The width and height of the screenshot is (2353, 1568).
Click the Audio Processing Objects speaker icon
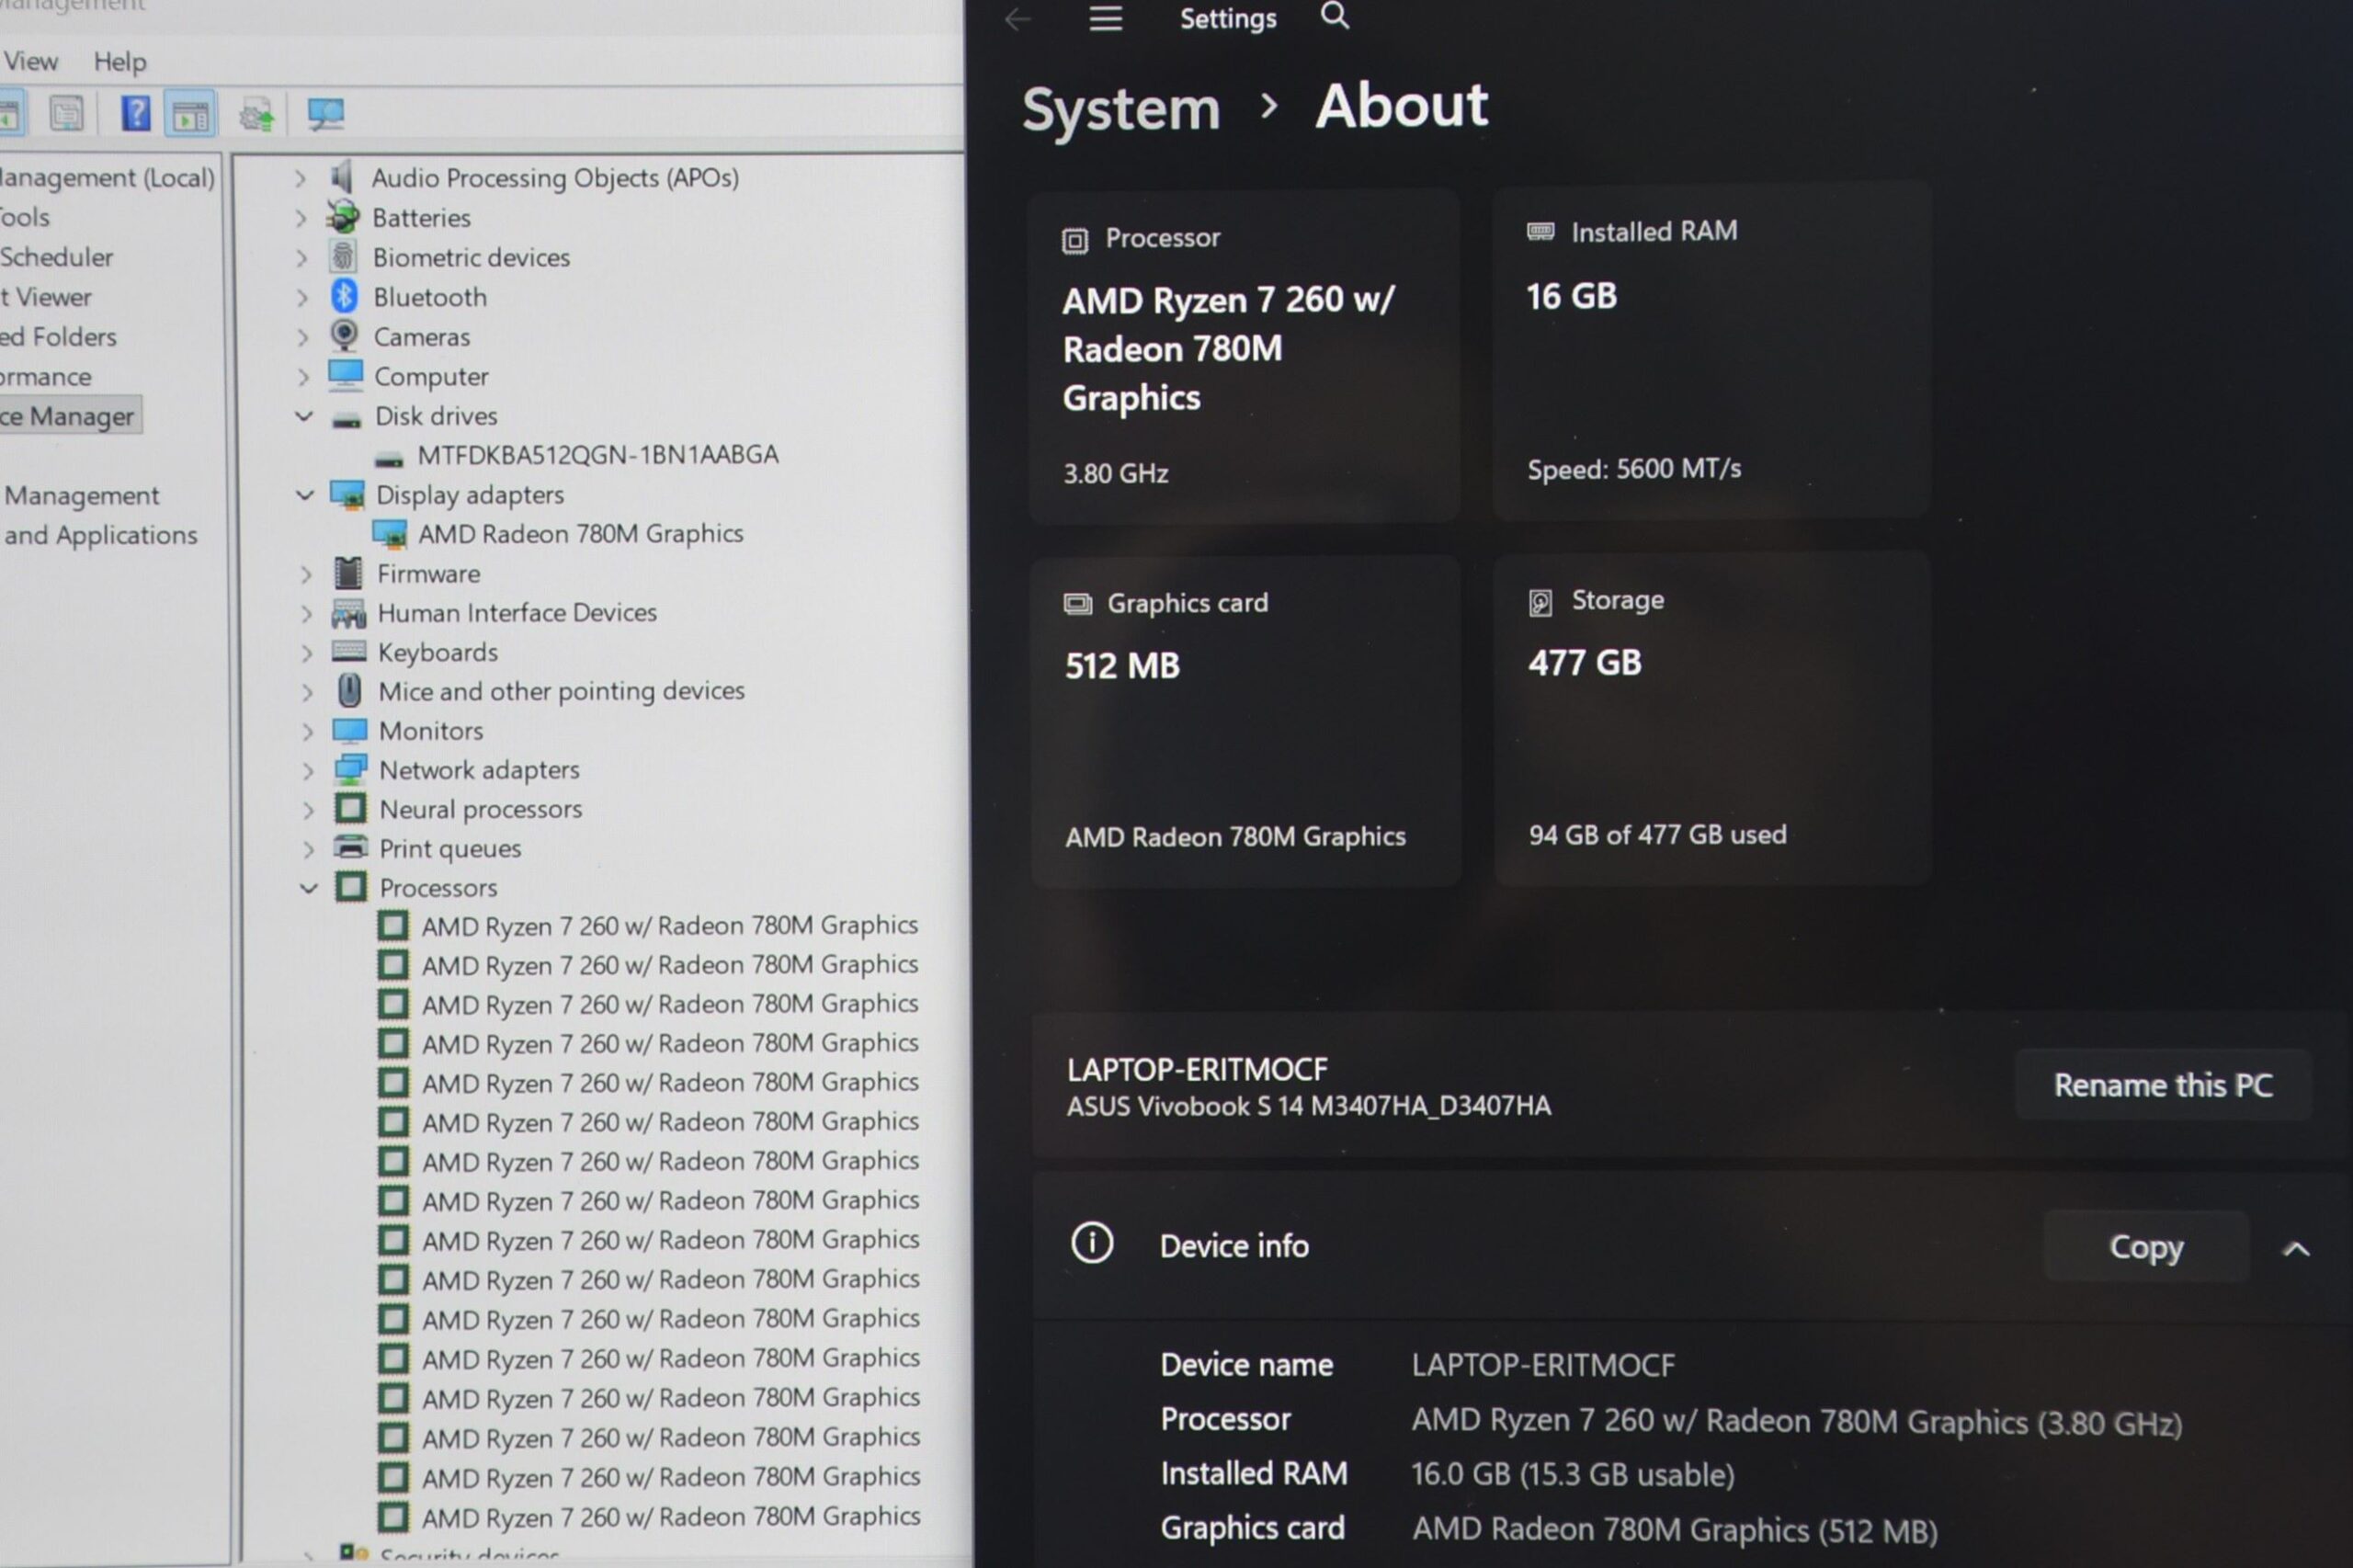(342, 177)
